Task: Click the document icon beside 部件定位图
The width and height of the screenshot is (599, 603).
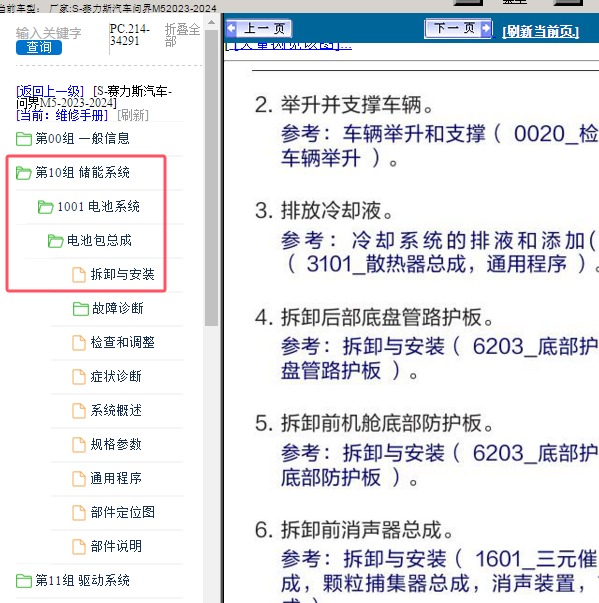Action: pos(79,513)
